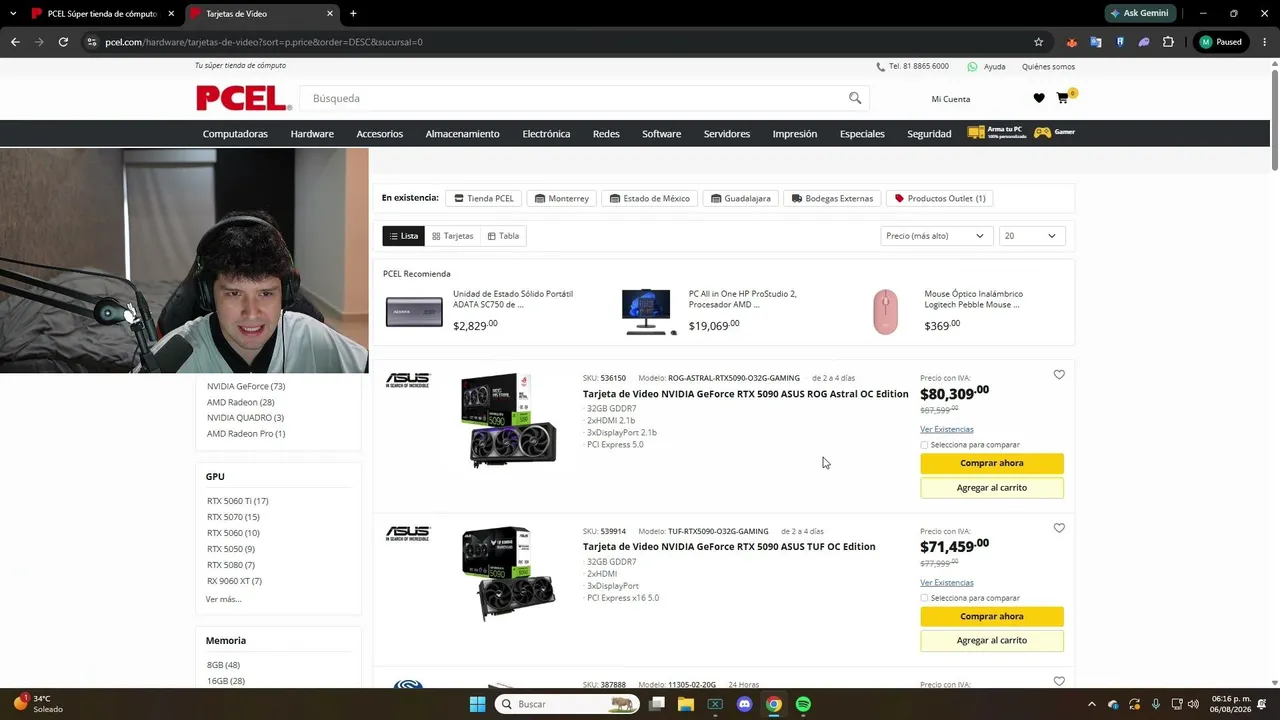This screenshot has height=720, width=1280.
Task: Open the Accesorios menu
Action: point(380,134)
